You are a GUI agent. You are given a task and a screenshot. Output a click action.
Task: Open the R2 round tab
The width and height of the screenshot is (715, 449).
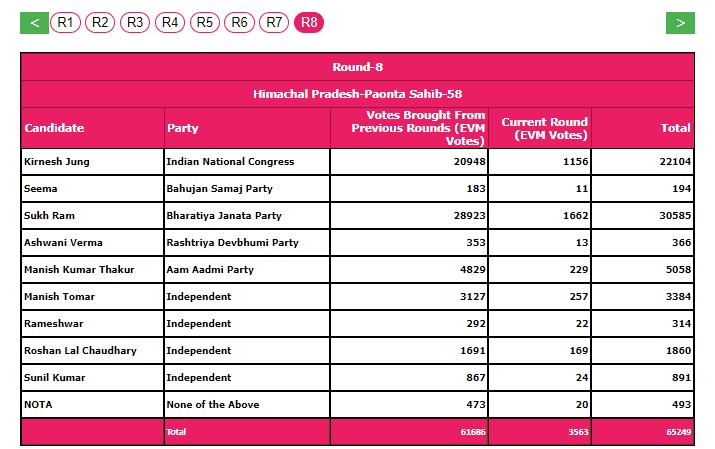(x=100, y=22)
